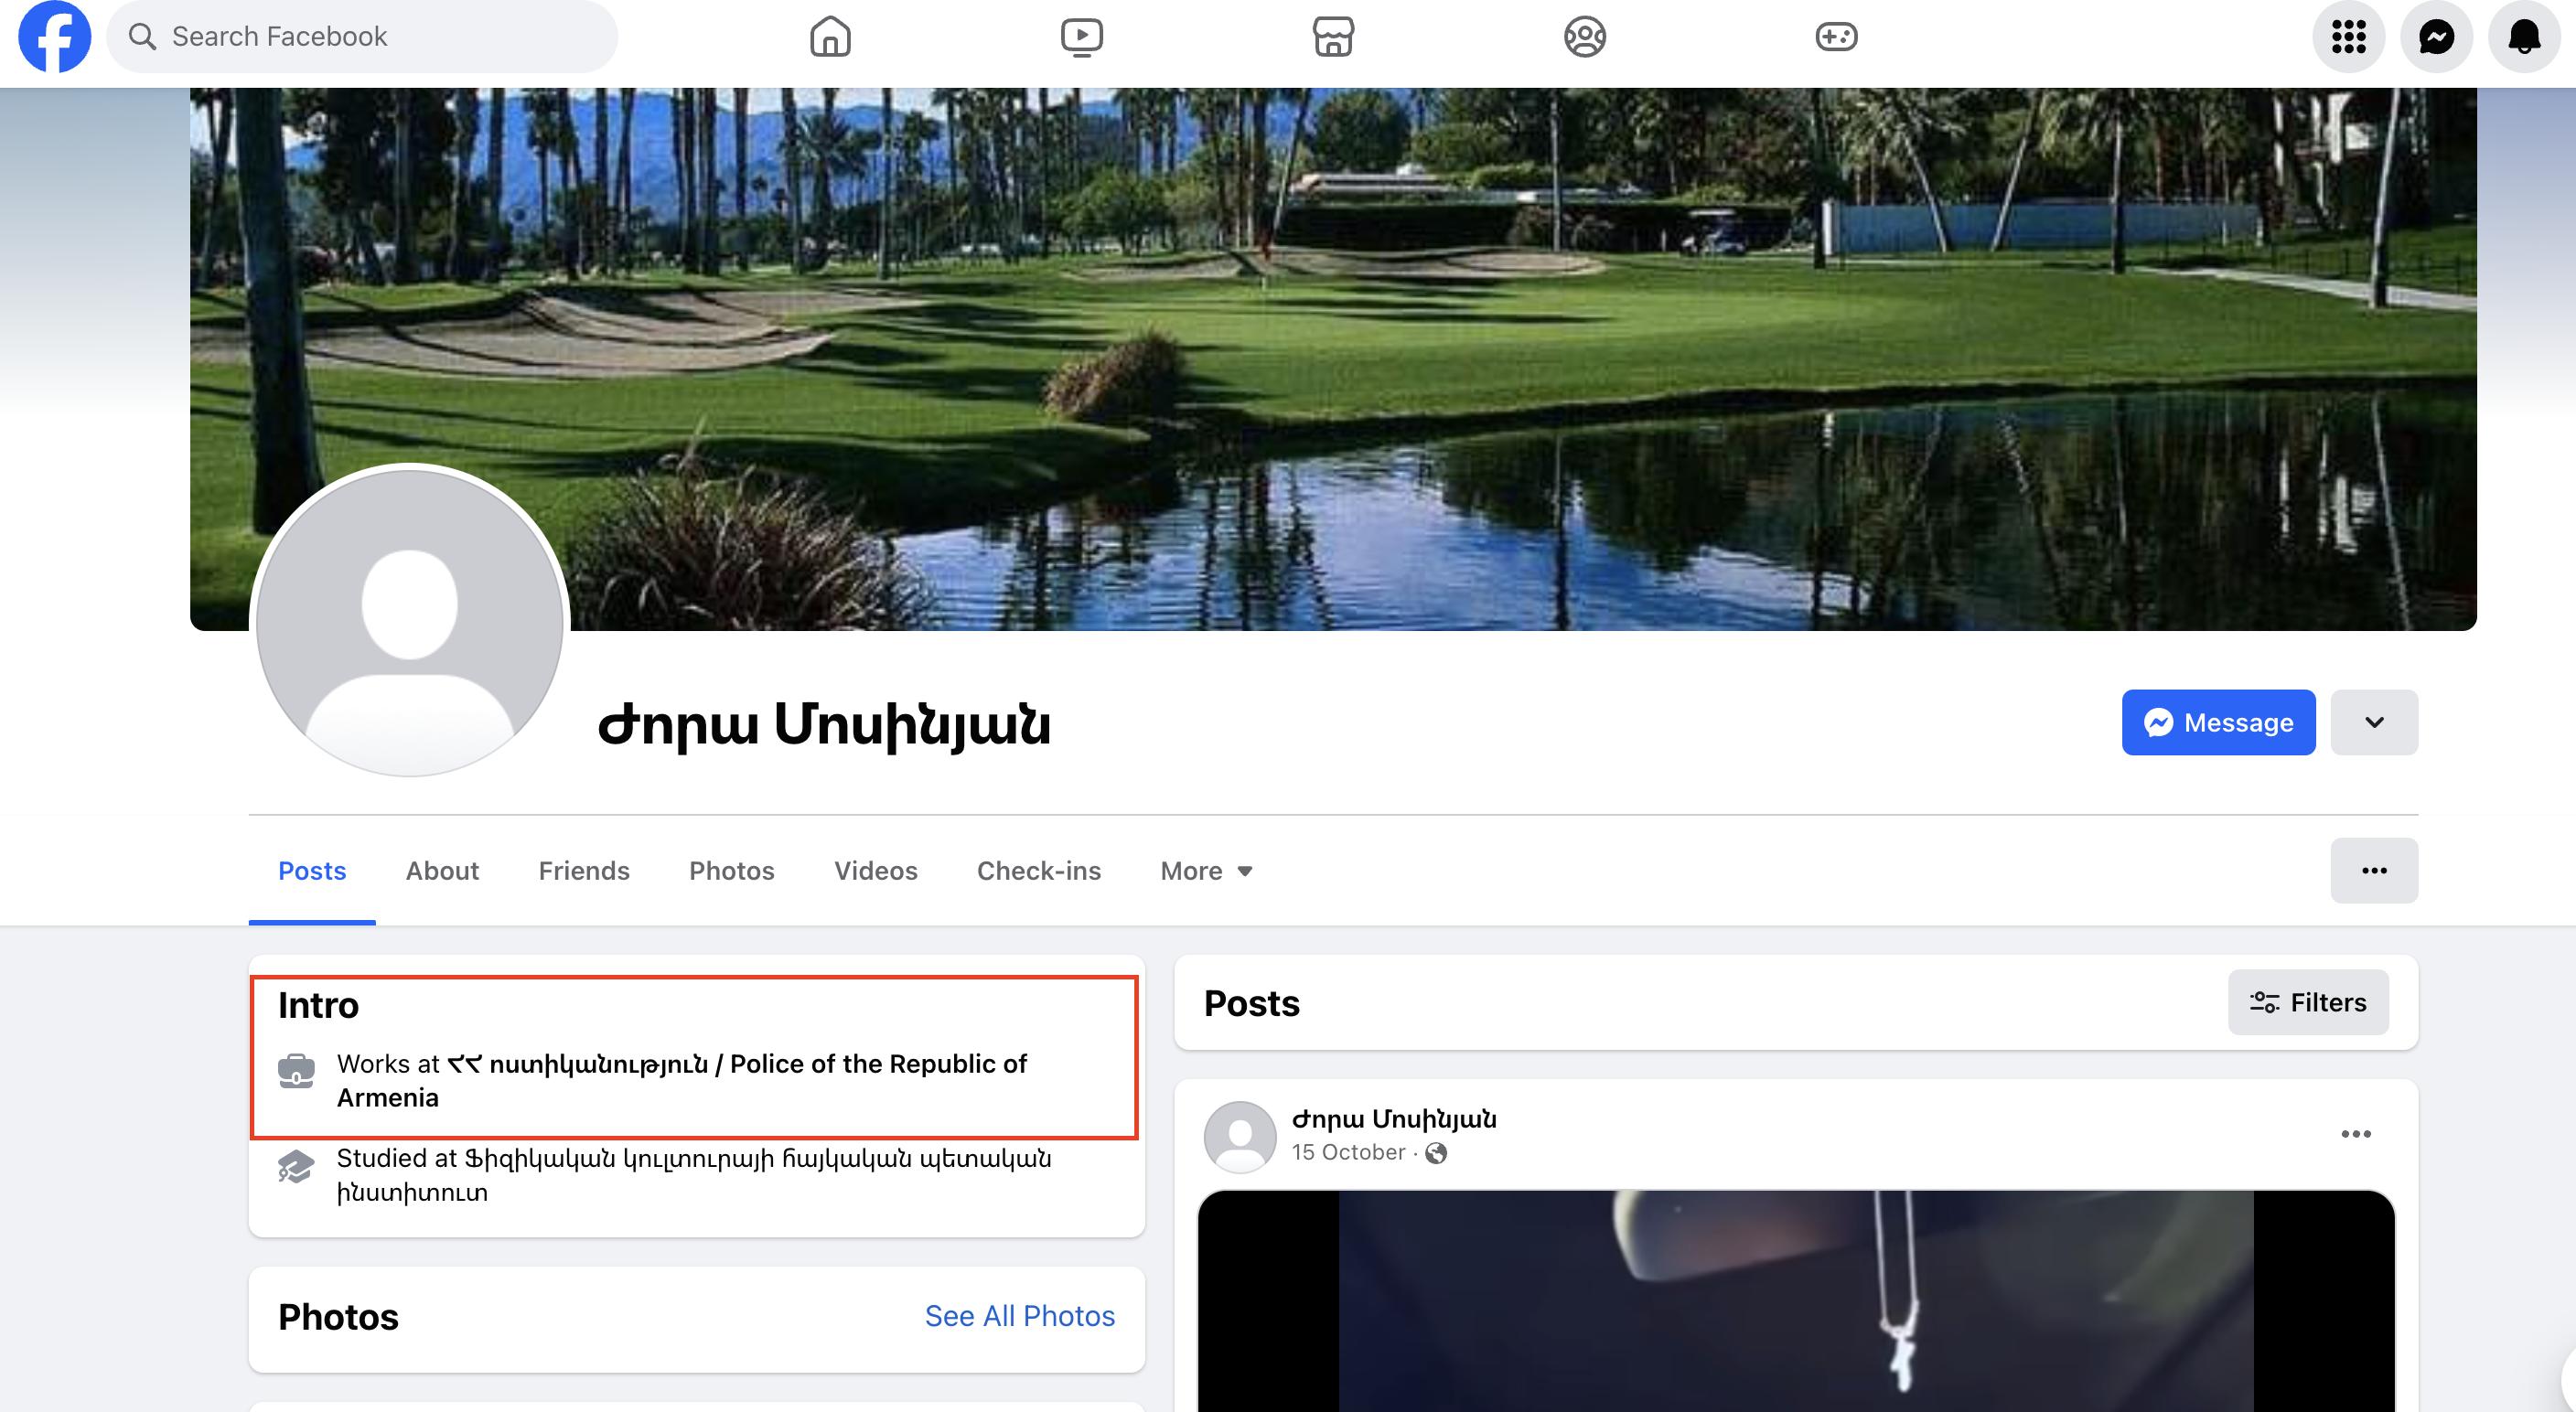The height and width of the screenshot is (1412, 2576).
Task: Switch to the Posts tab
Action: coord(312,871)
